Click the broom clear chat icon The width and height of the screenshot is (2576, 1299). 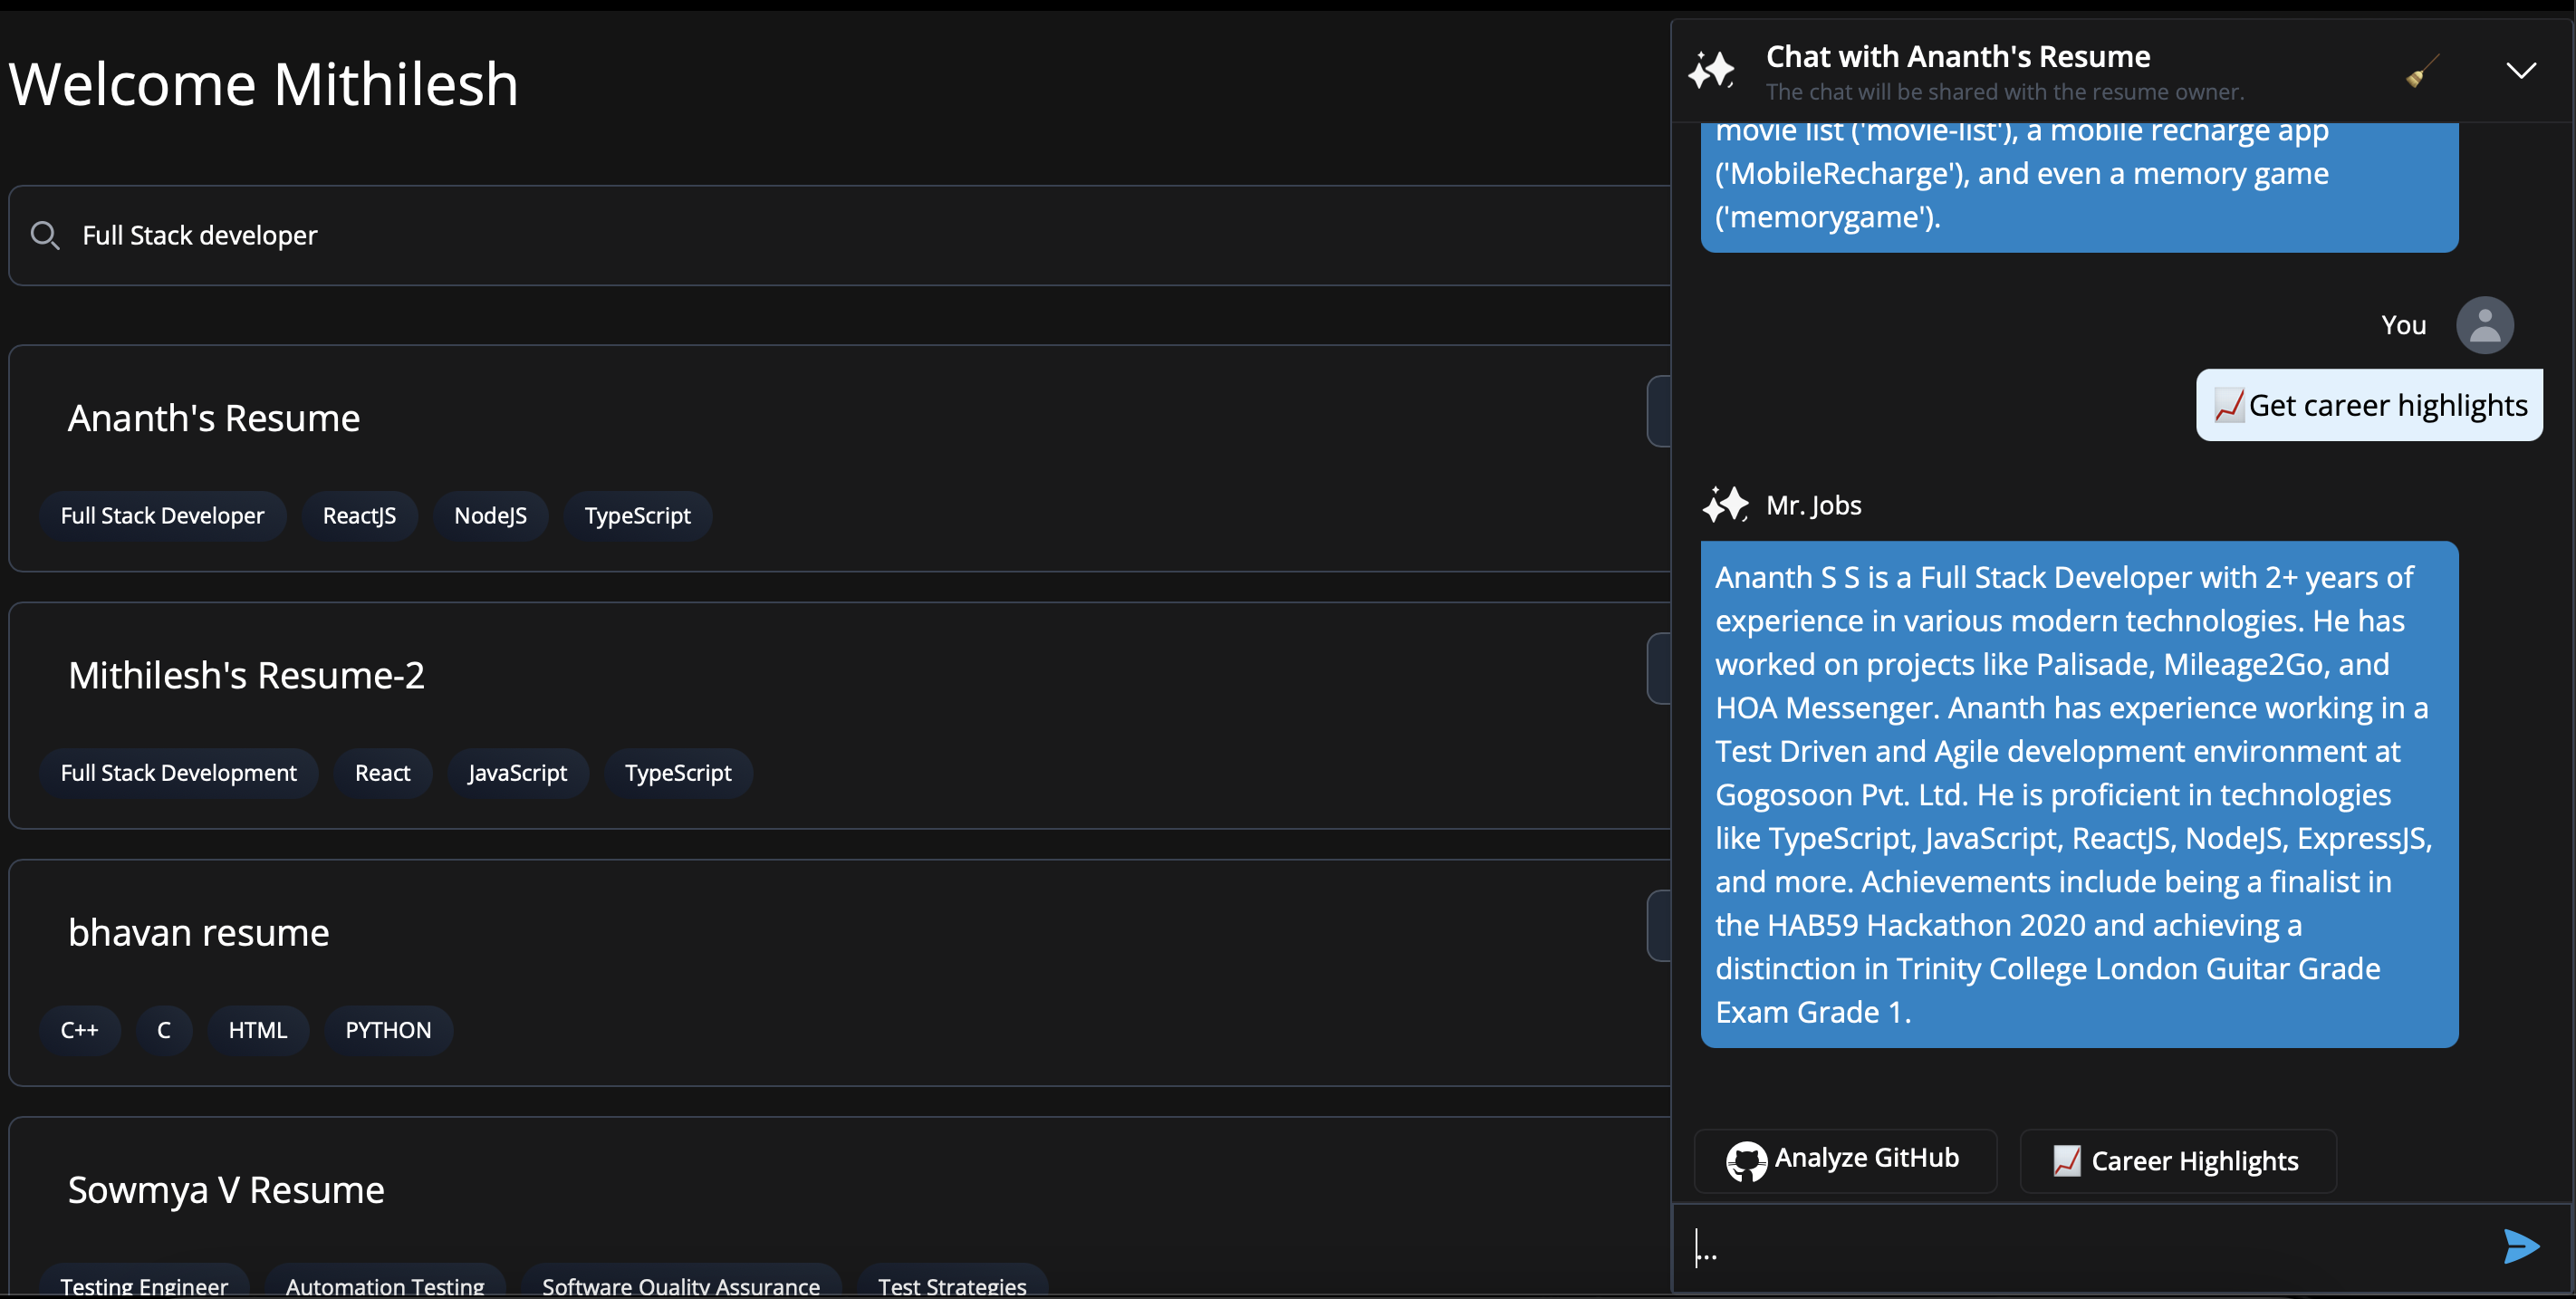pos(2422,71)
